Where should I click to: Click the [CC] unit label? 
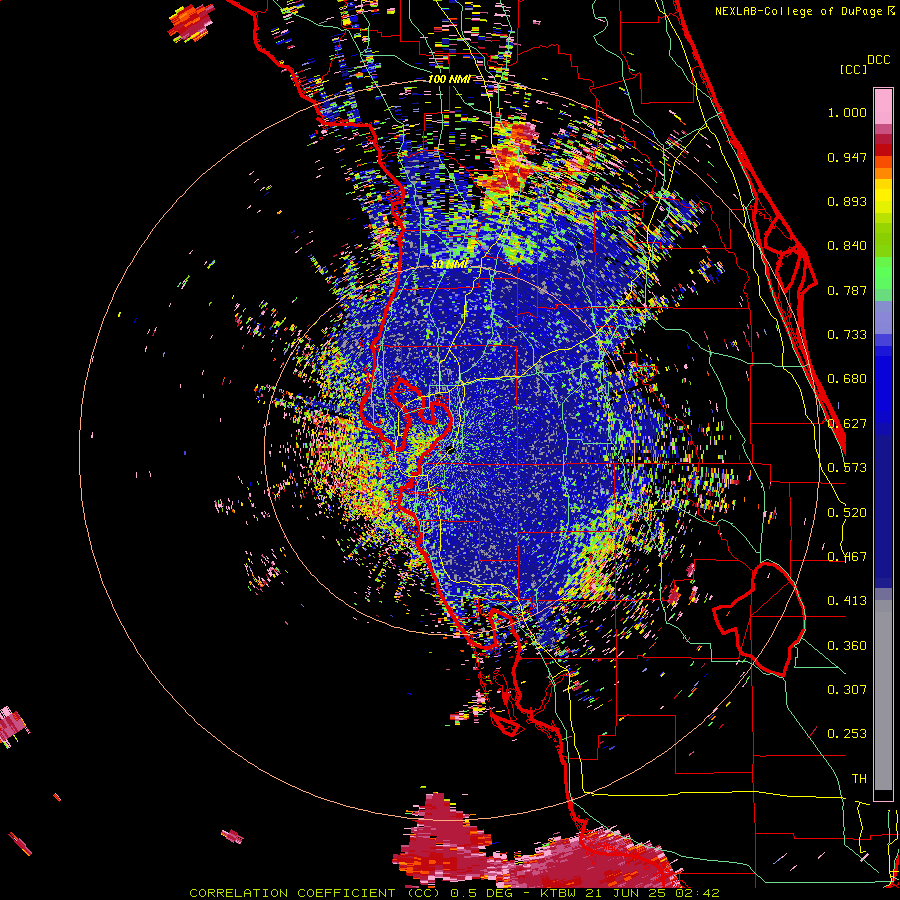pos(854,69)
